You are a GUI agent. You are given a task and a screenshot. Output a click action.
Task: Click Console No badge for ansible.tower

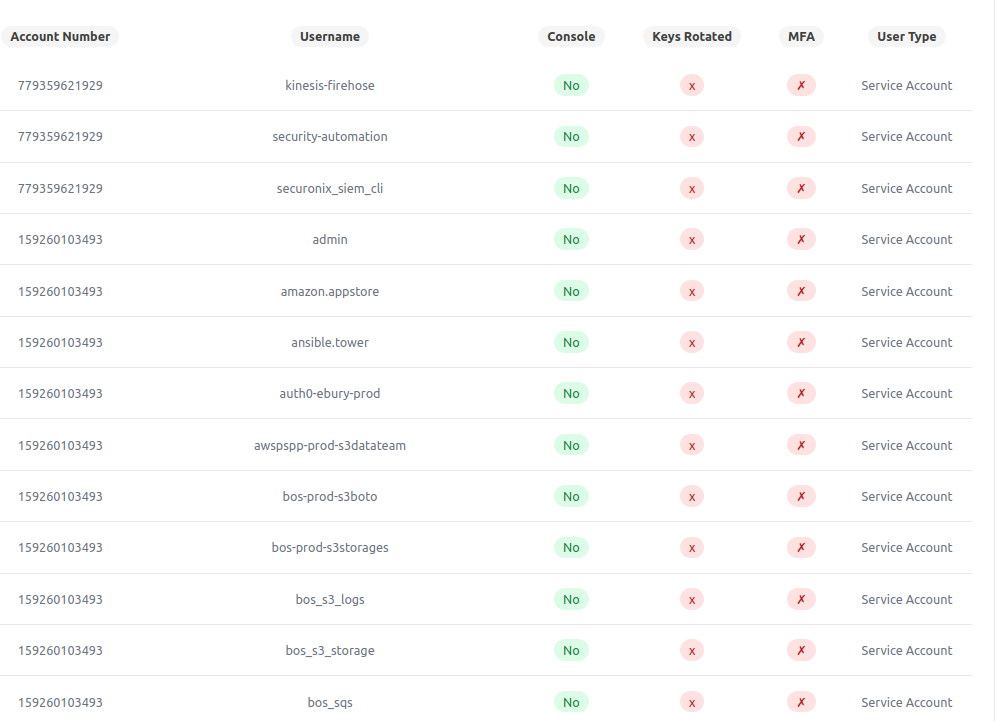coord(571,342)
